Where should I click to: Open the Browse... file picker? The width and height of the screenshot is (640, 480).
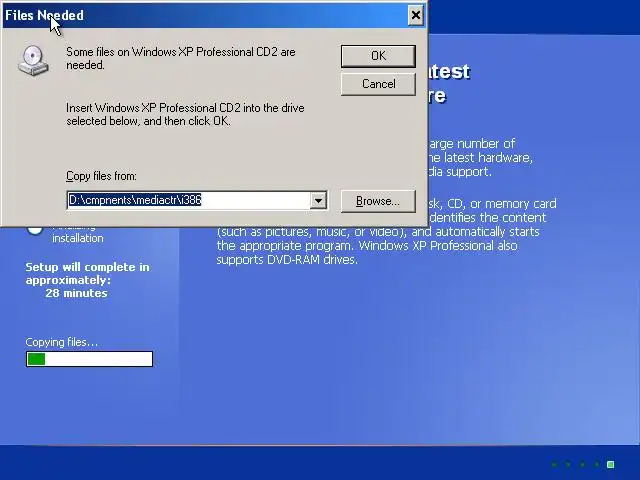(x=378, y=201)
